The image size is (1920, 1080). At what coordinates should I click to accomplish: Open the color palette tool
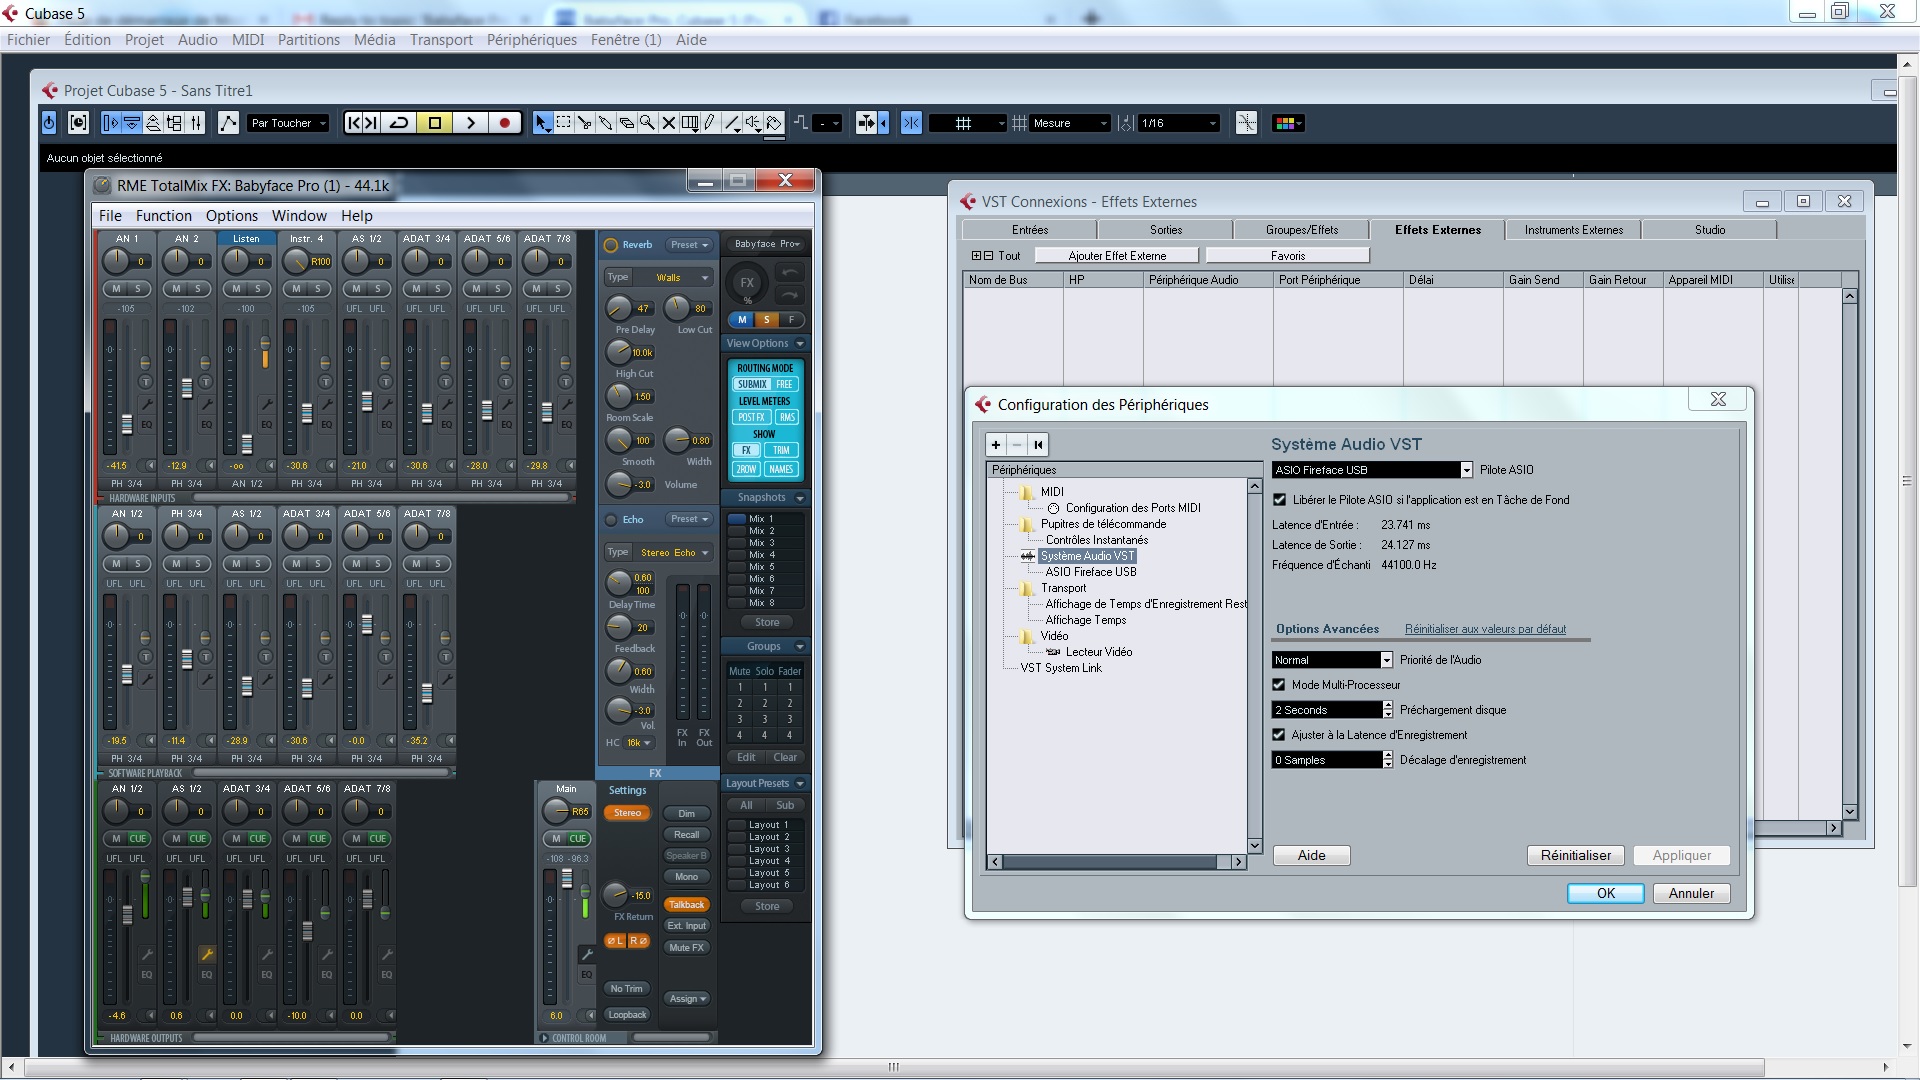pos(1287,123)
